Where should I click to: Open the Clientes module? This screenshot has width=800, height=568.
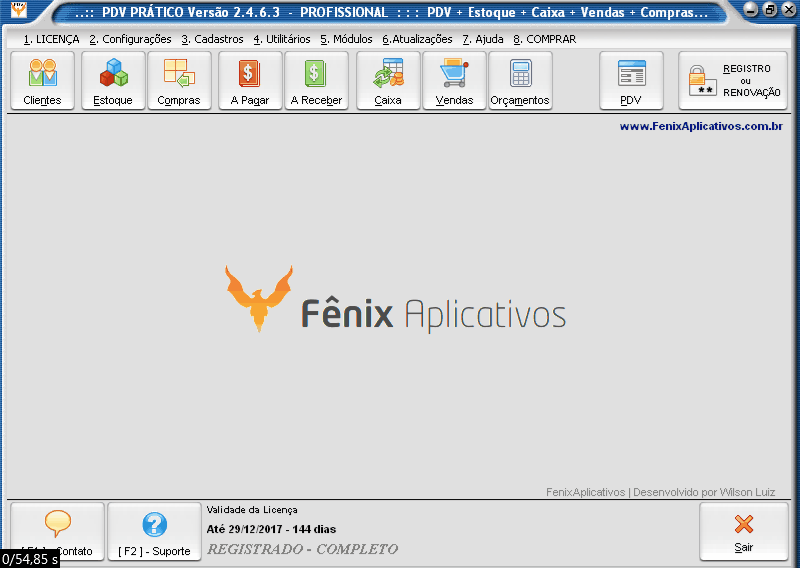coord(42,80)
